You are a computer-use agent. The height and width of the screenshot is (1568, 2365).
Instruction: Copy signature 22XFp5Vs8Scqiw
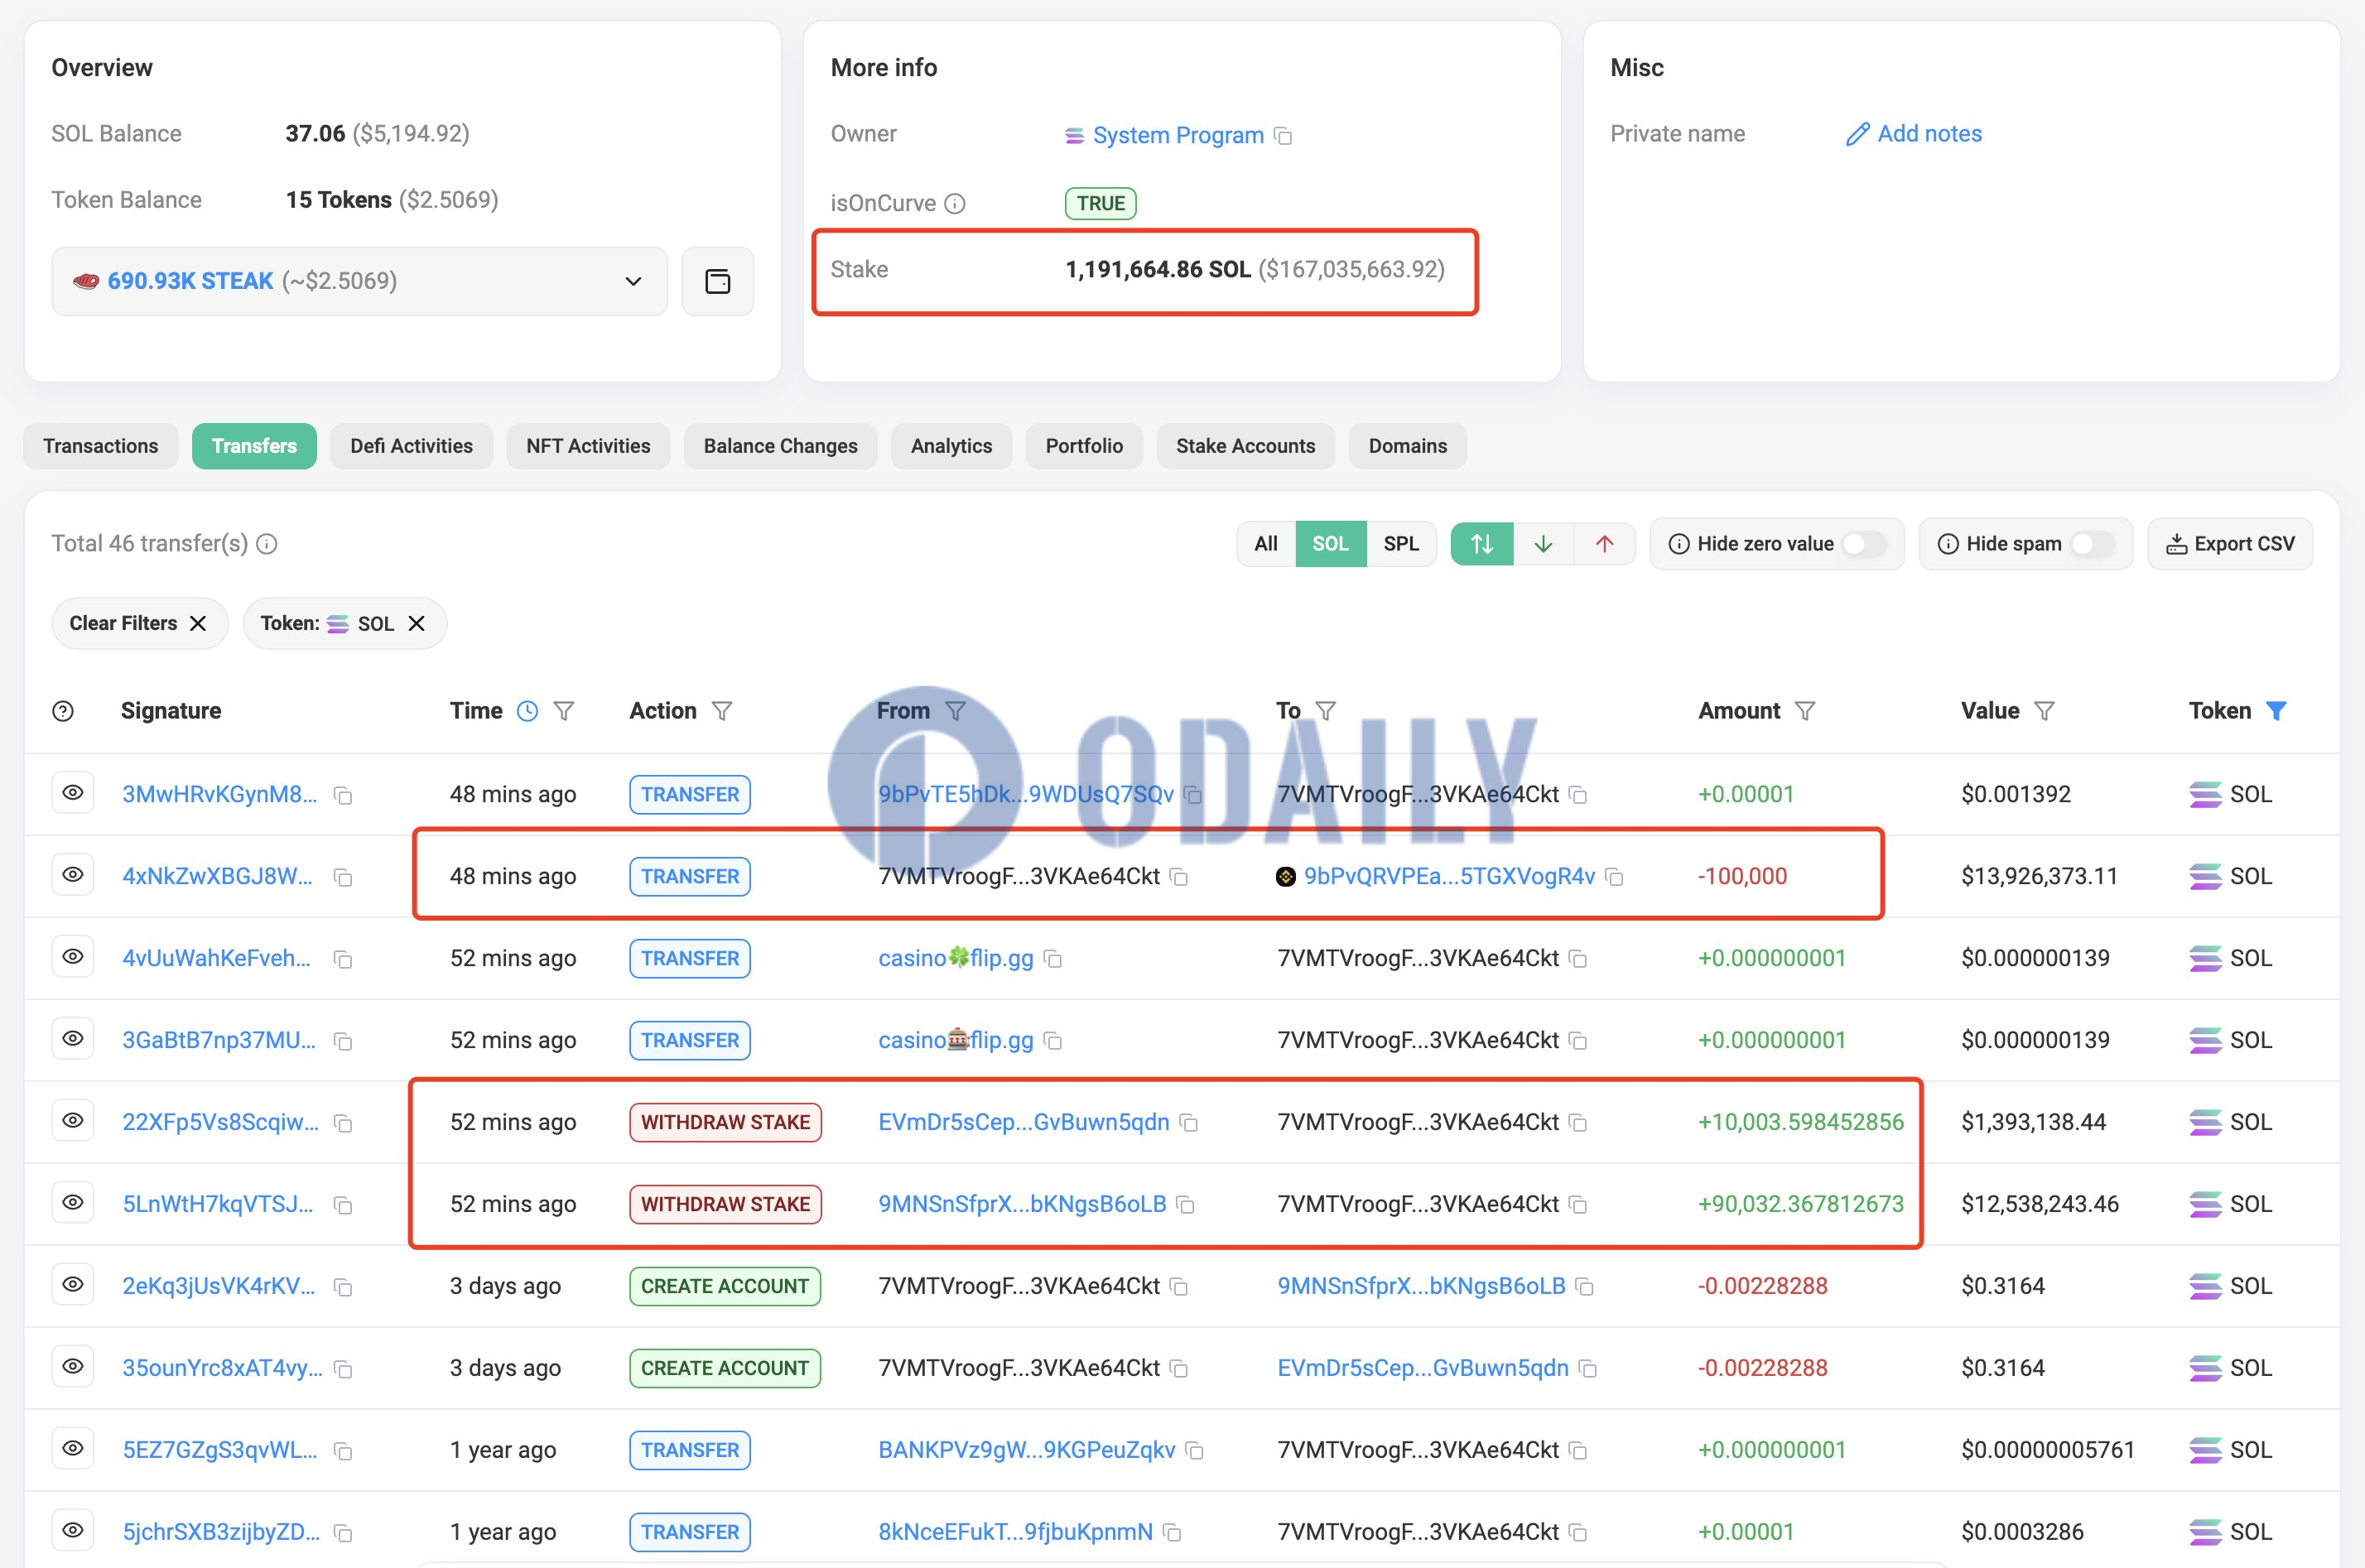[x=343, y=1124]
